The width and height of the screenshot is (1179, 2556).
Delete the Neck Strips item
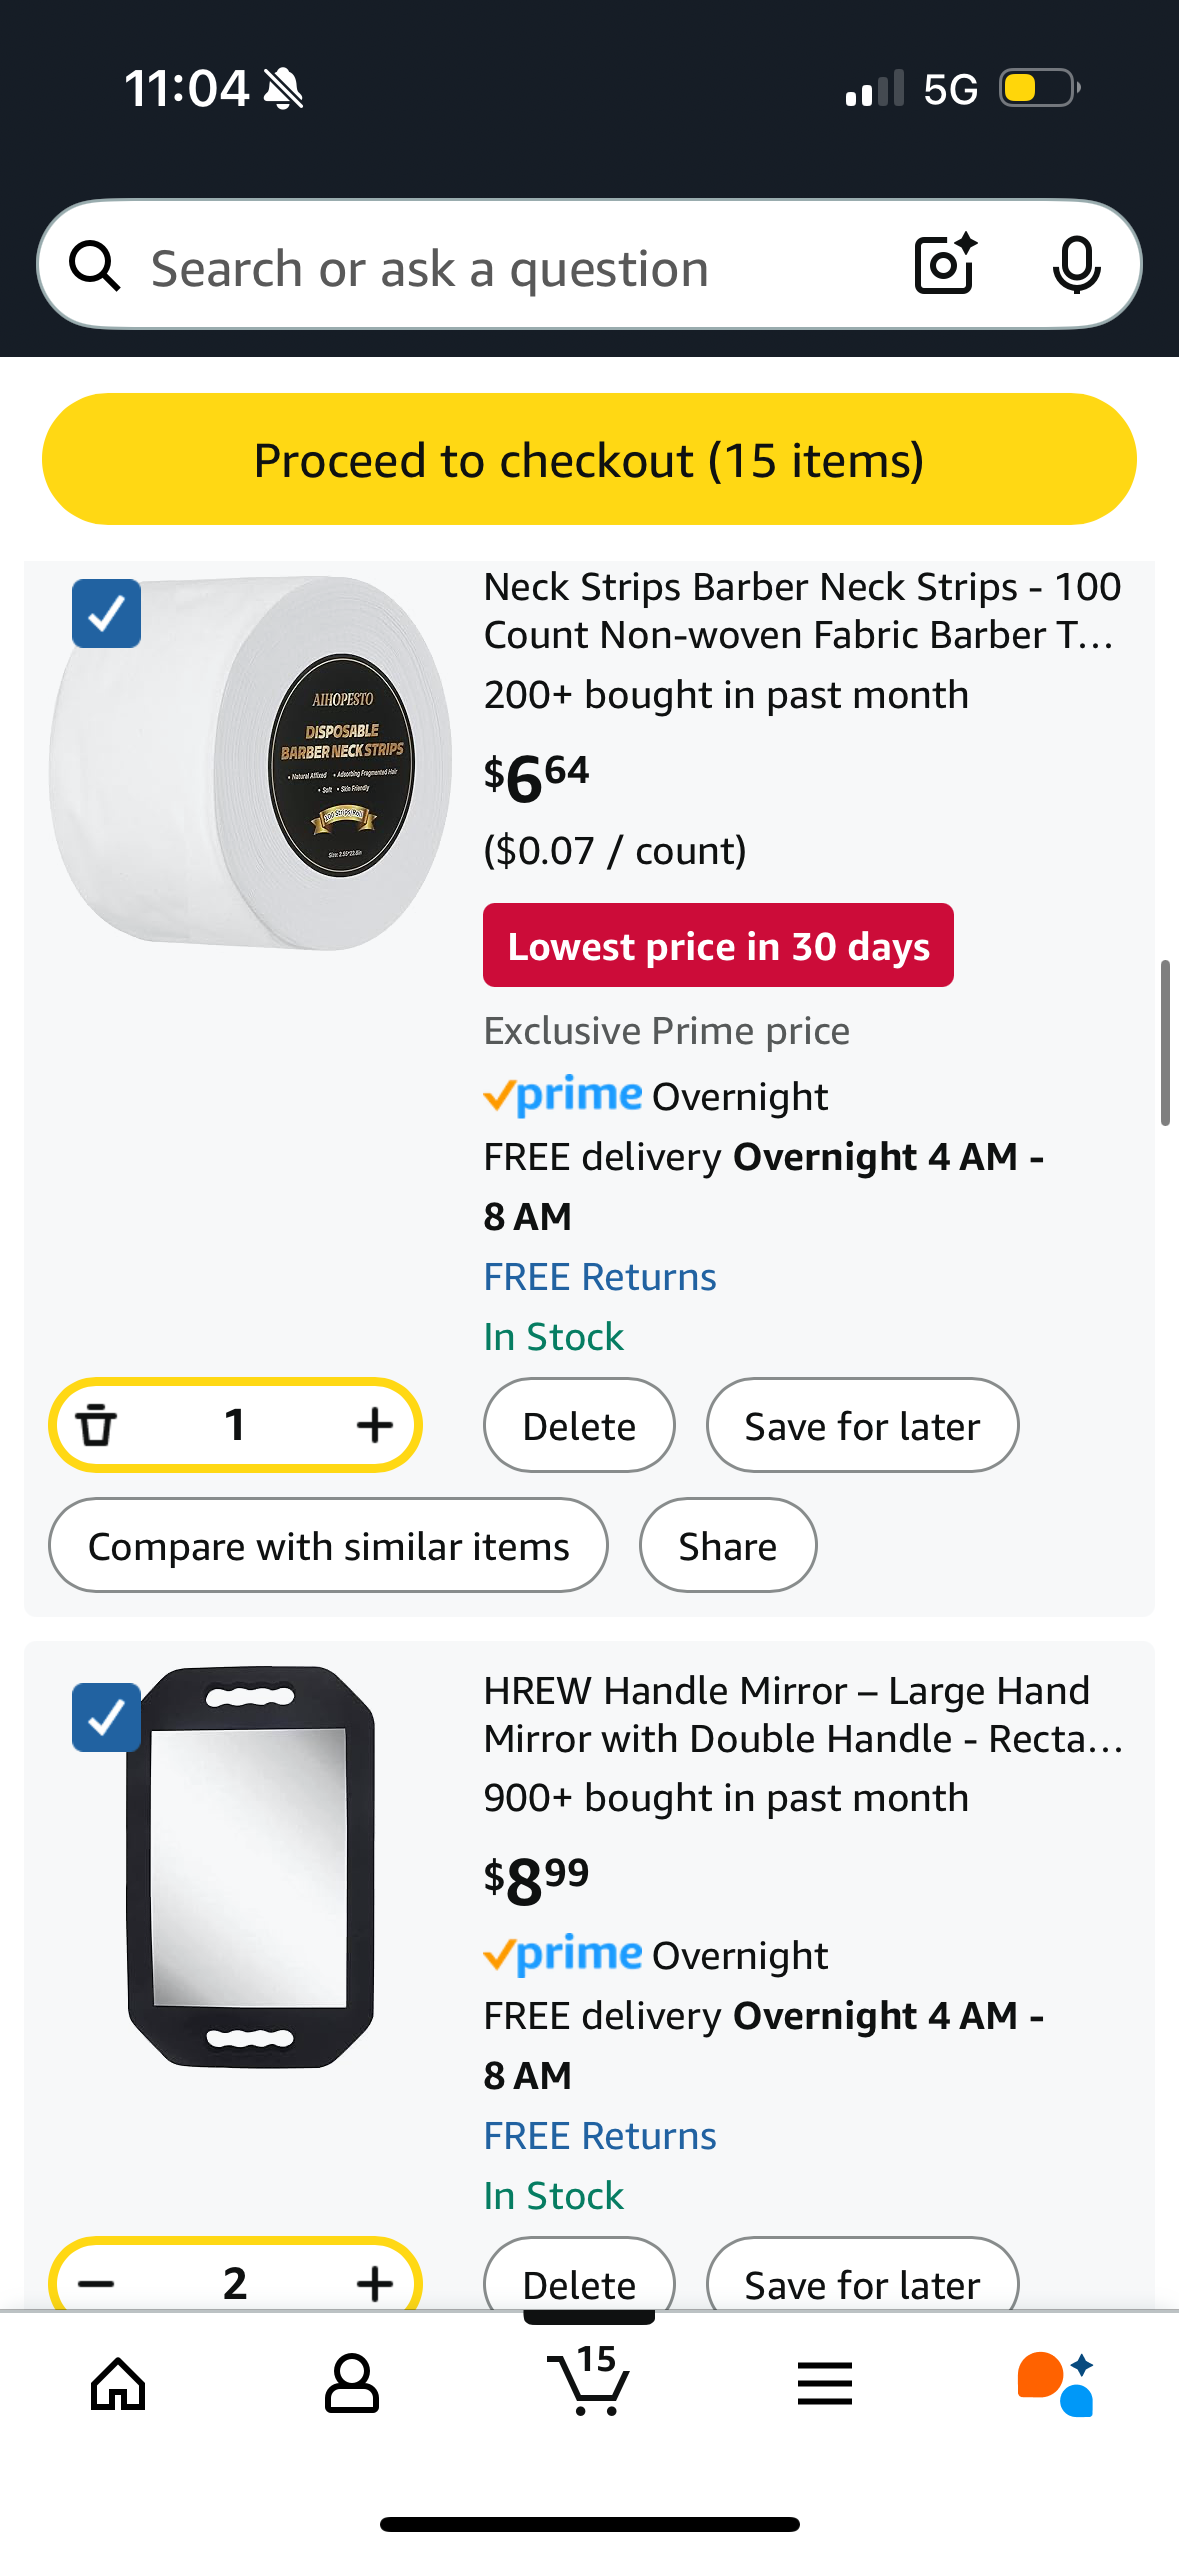coord(579,1426)
